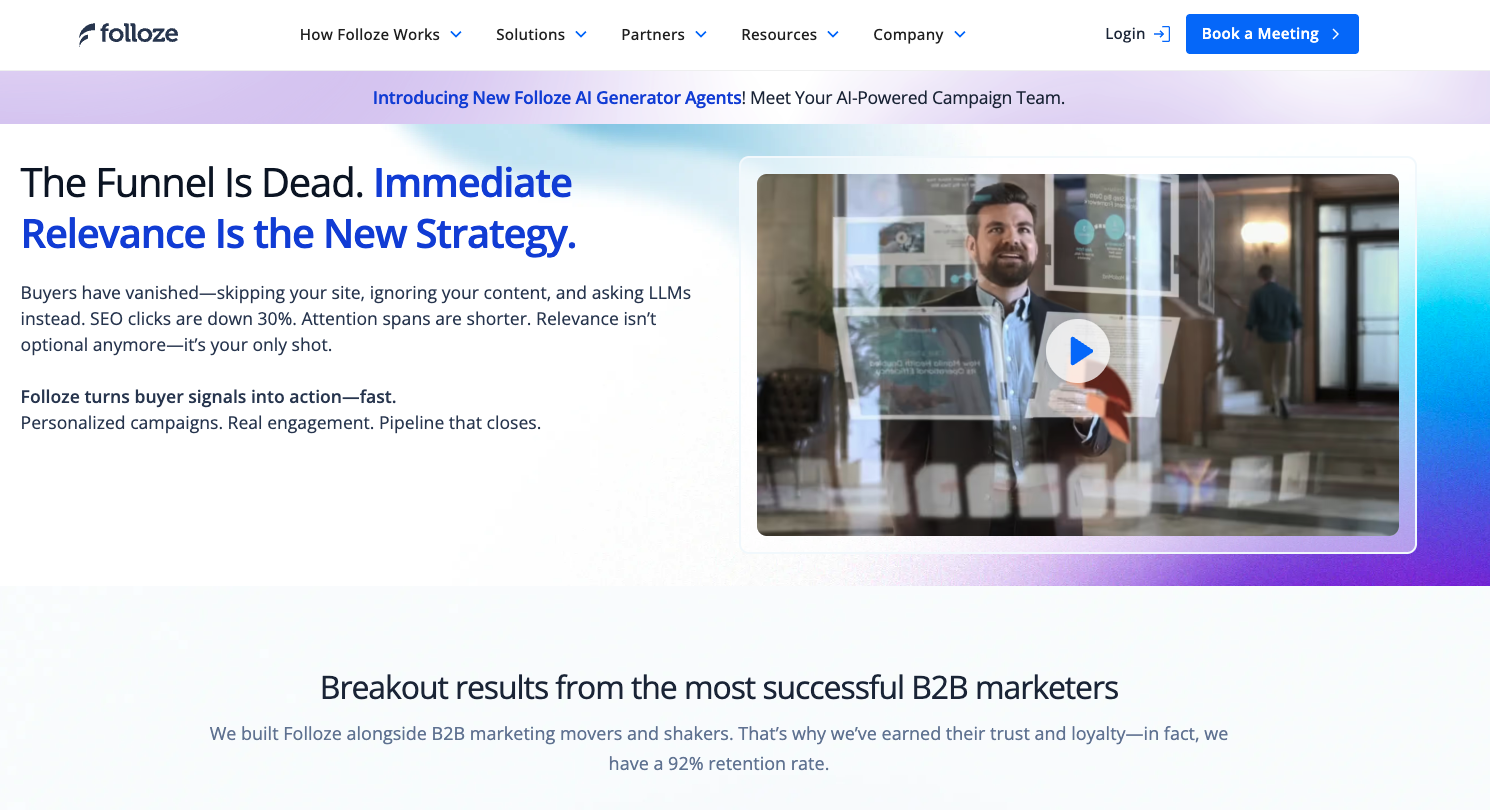Click 'Immediate Relevance Is the New Strategy' heading

pyautogui.click(x=298, y=208)
